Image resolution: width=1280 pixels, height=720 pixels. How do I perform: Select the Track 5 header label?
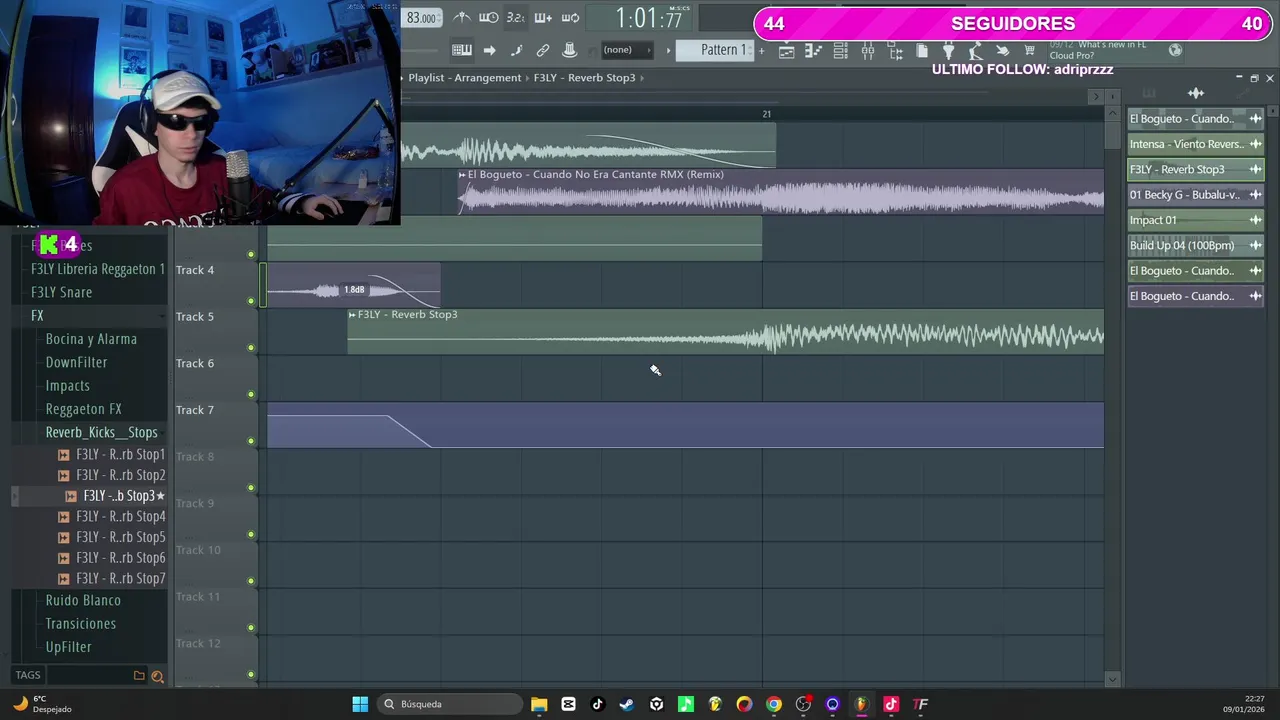pyautogui.click(x=195, y=316)
